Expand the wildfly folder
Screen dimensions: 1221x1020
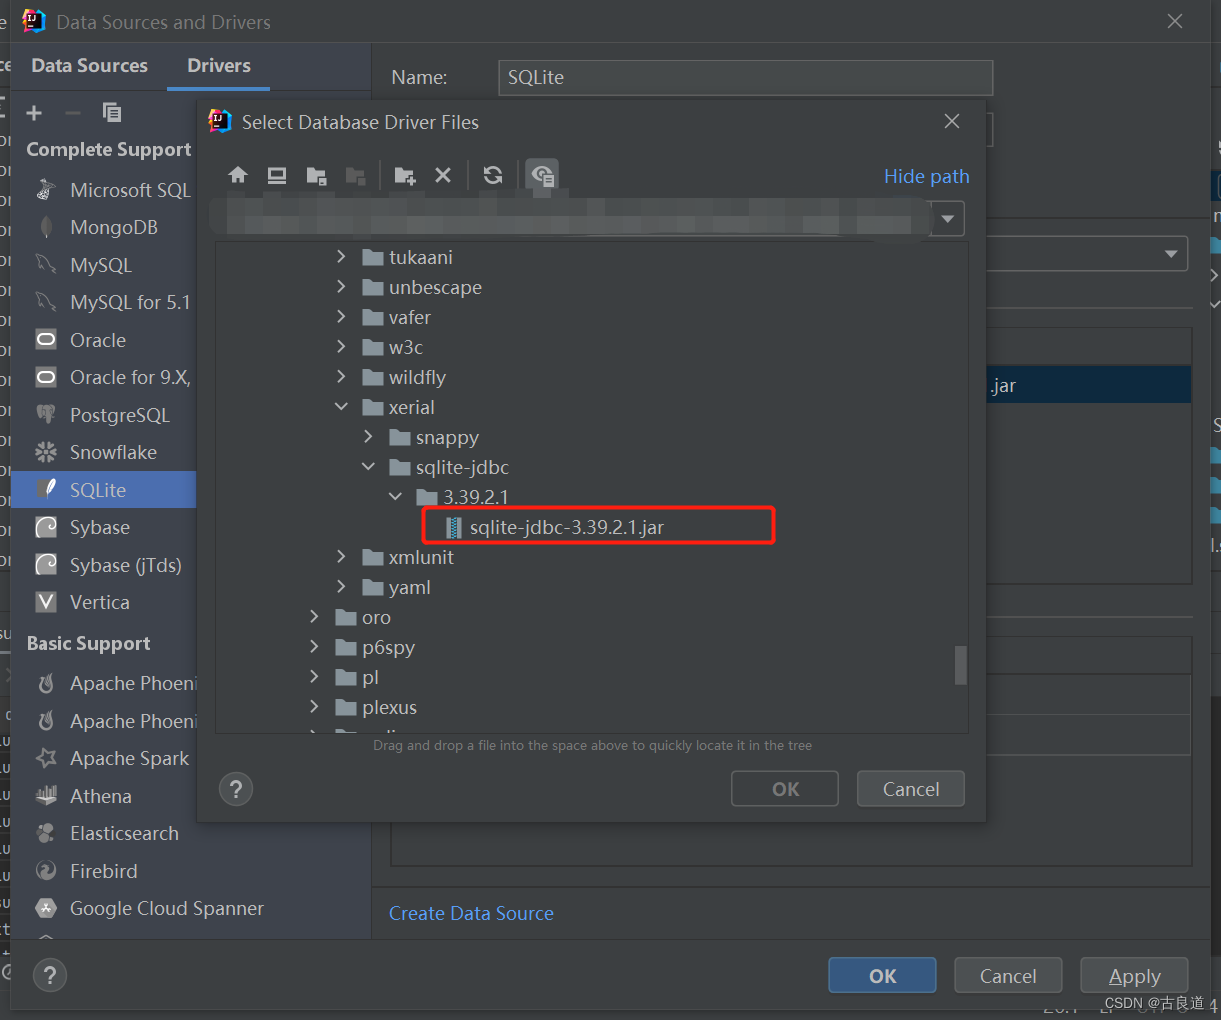[341, 377]
